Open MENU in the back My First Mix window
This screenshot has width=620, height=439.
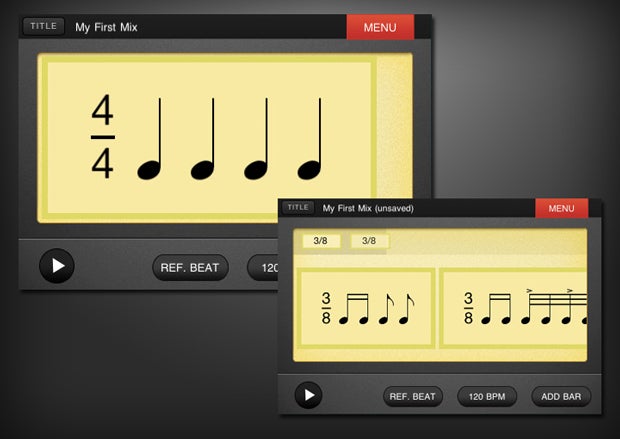coord(380,27)
